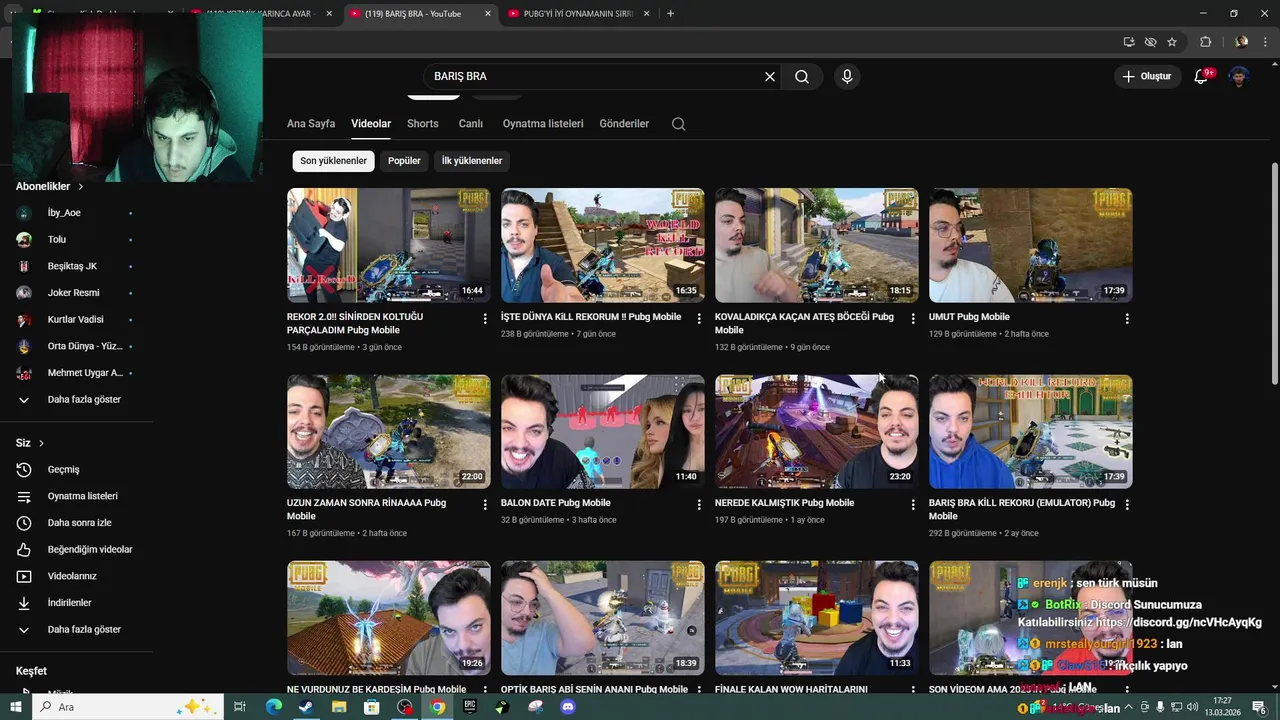This screenshot has height=720, width=1280.
Task: Click the Chrome profile avatar
Action: tap(1241, 42)
